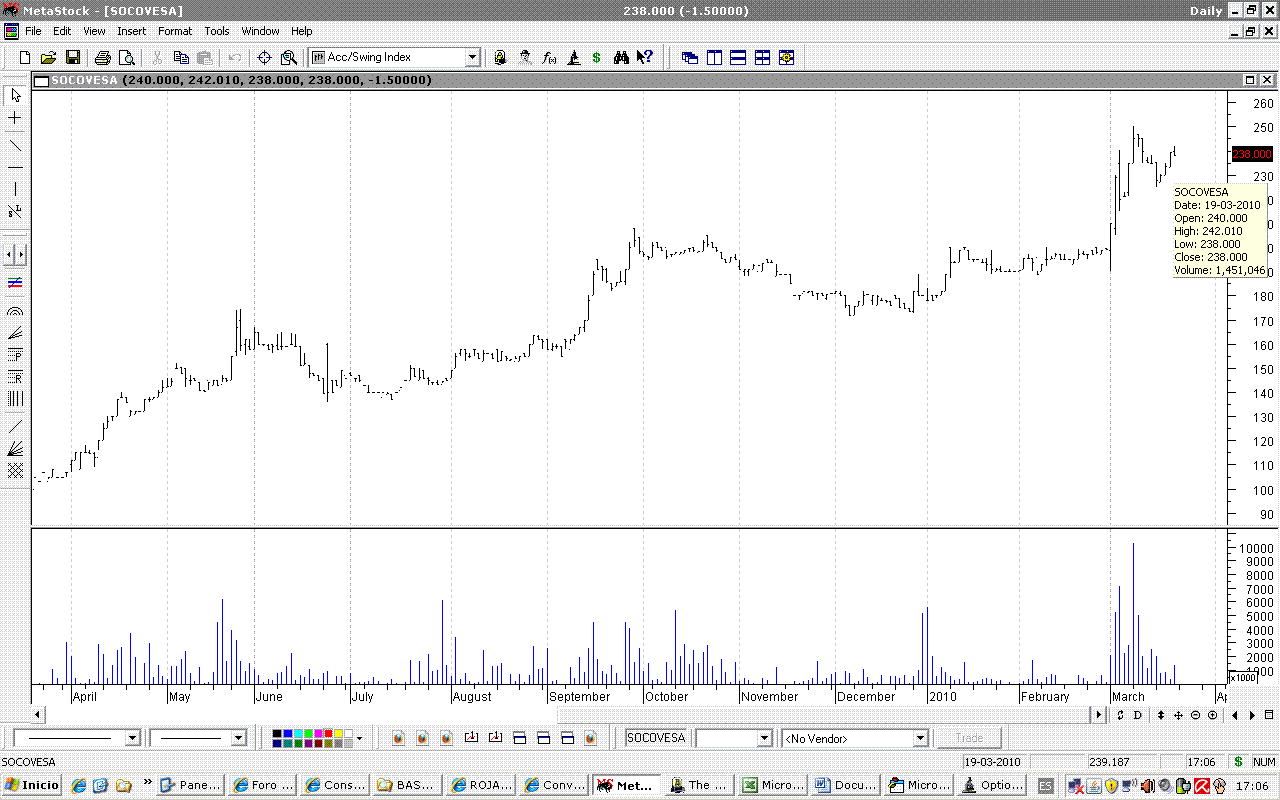Pick the black color swatch

click(x=278, y=734)
